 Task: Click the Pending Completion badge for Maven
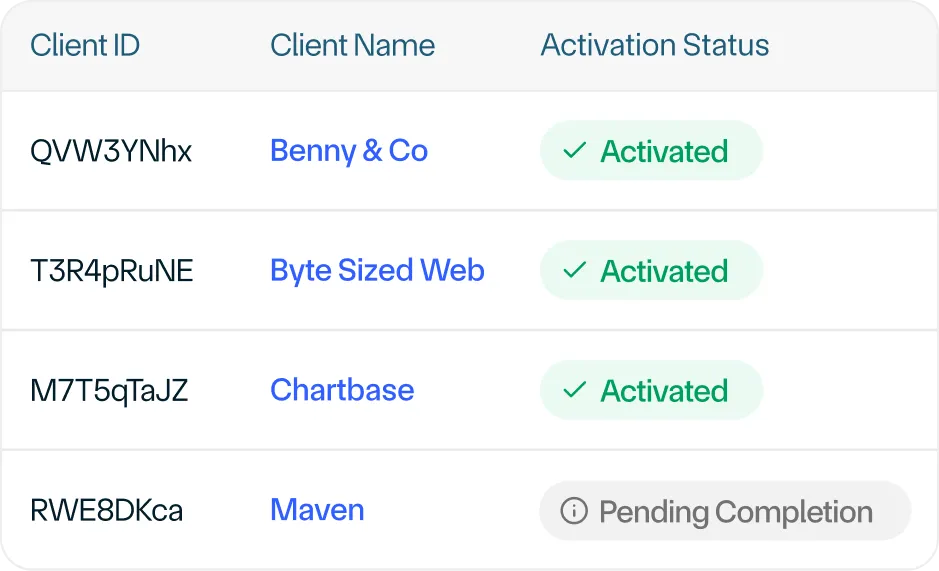(725, 511)
